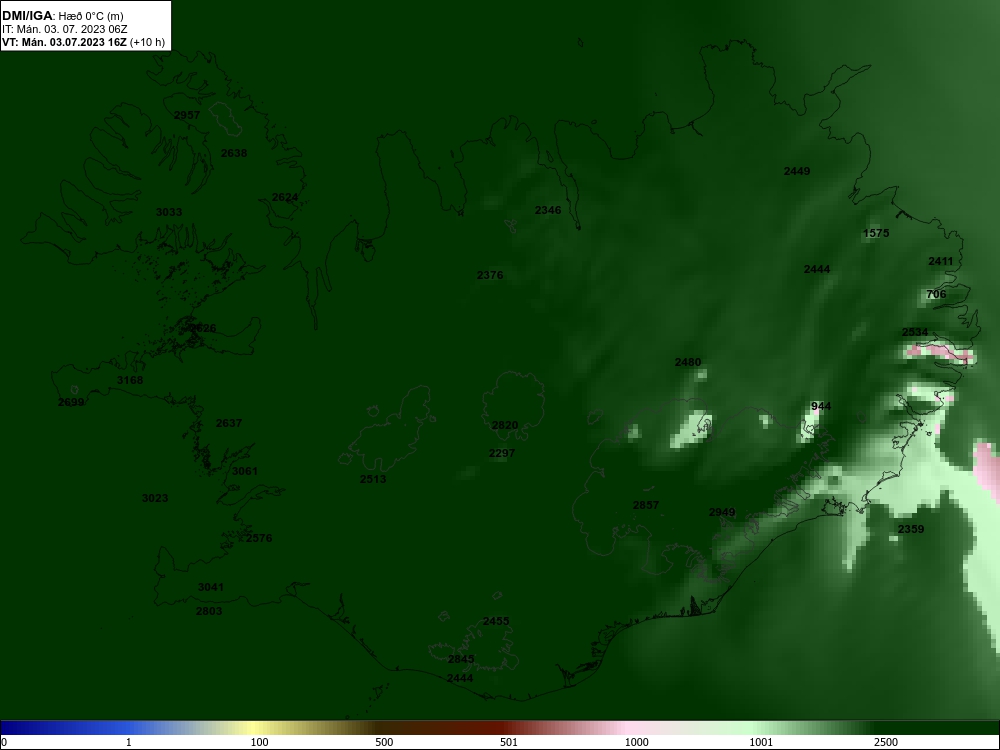Click the map value 2449
The width and height of the screenshot is (1000, 750).
click(797, 171)
